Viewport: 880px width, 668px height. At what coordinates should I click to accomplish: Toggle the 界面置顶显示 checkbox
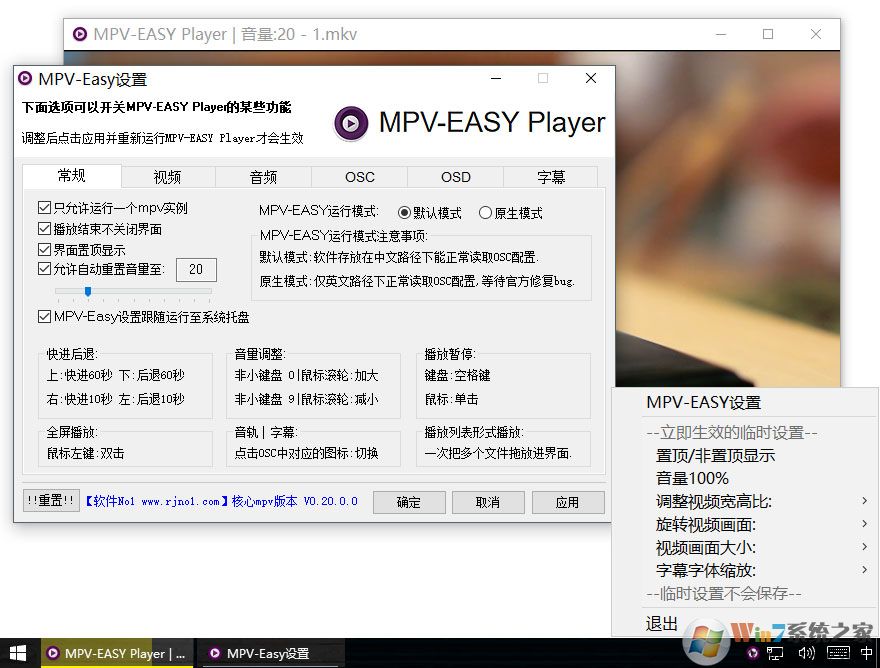[44, 246]
